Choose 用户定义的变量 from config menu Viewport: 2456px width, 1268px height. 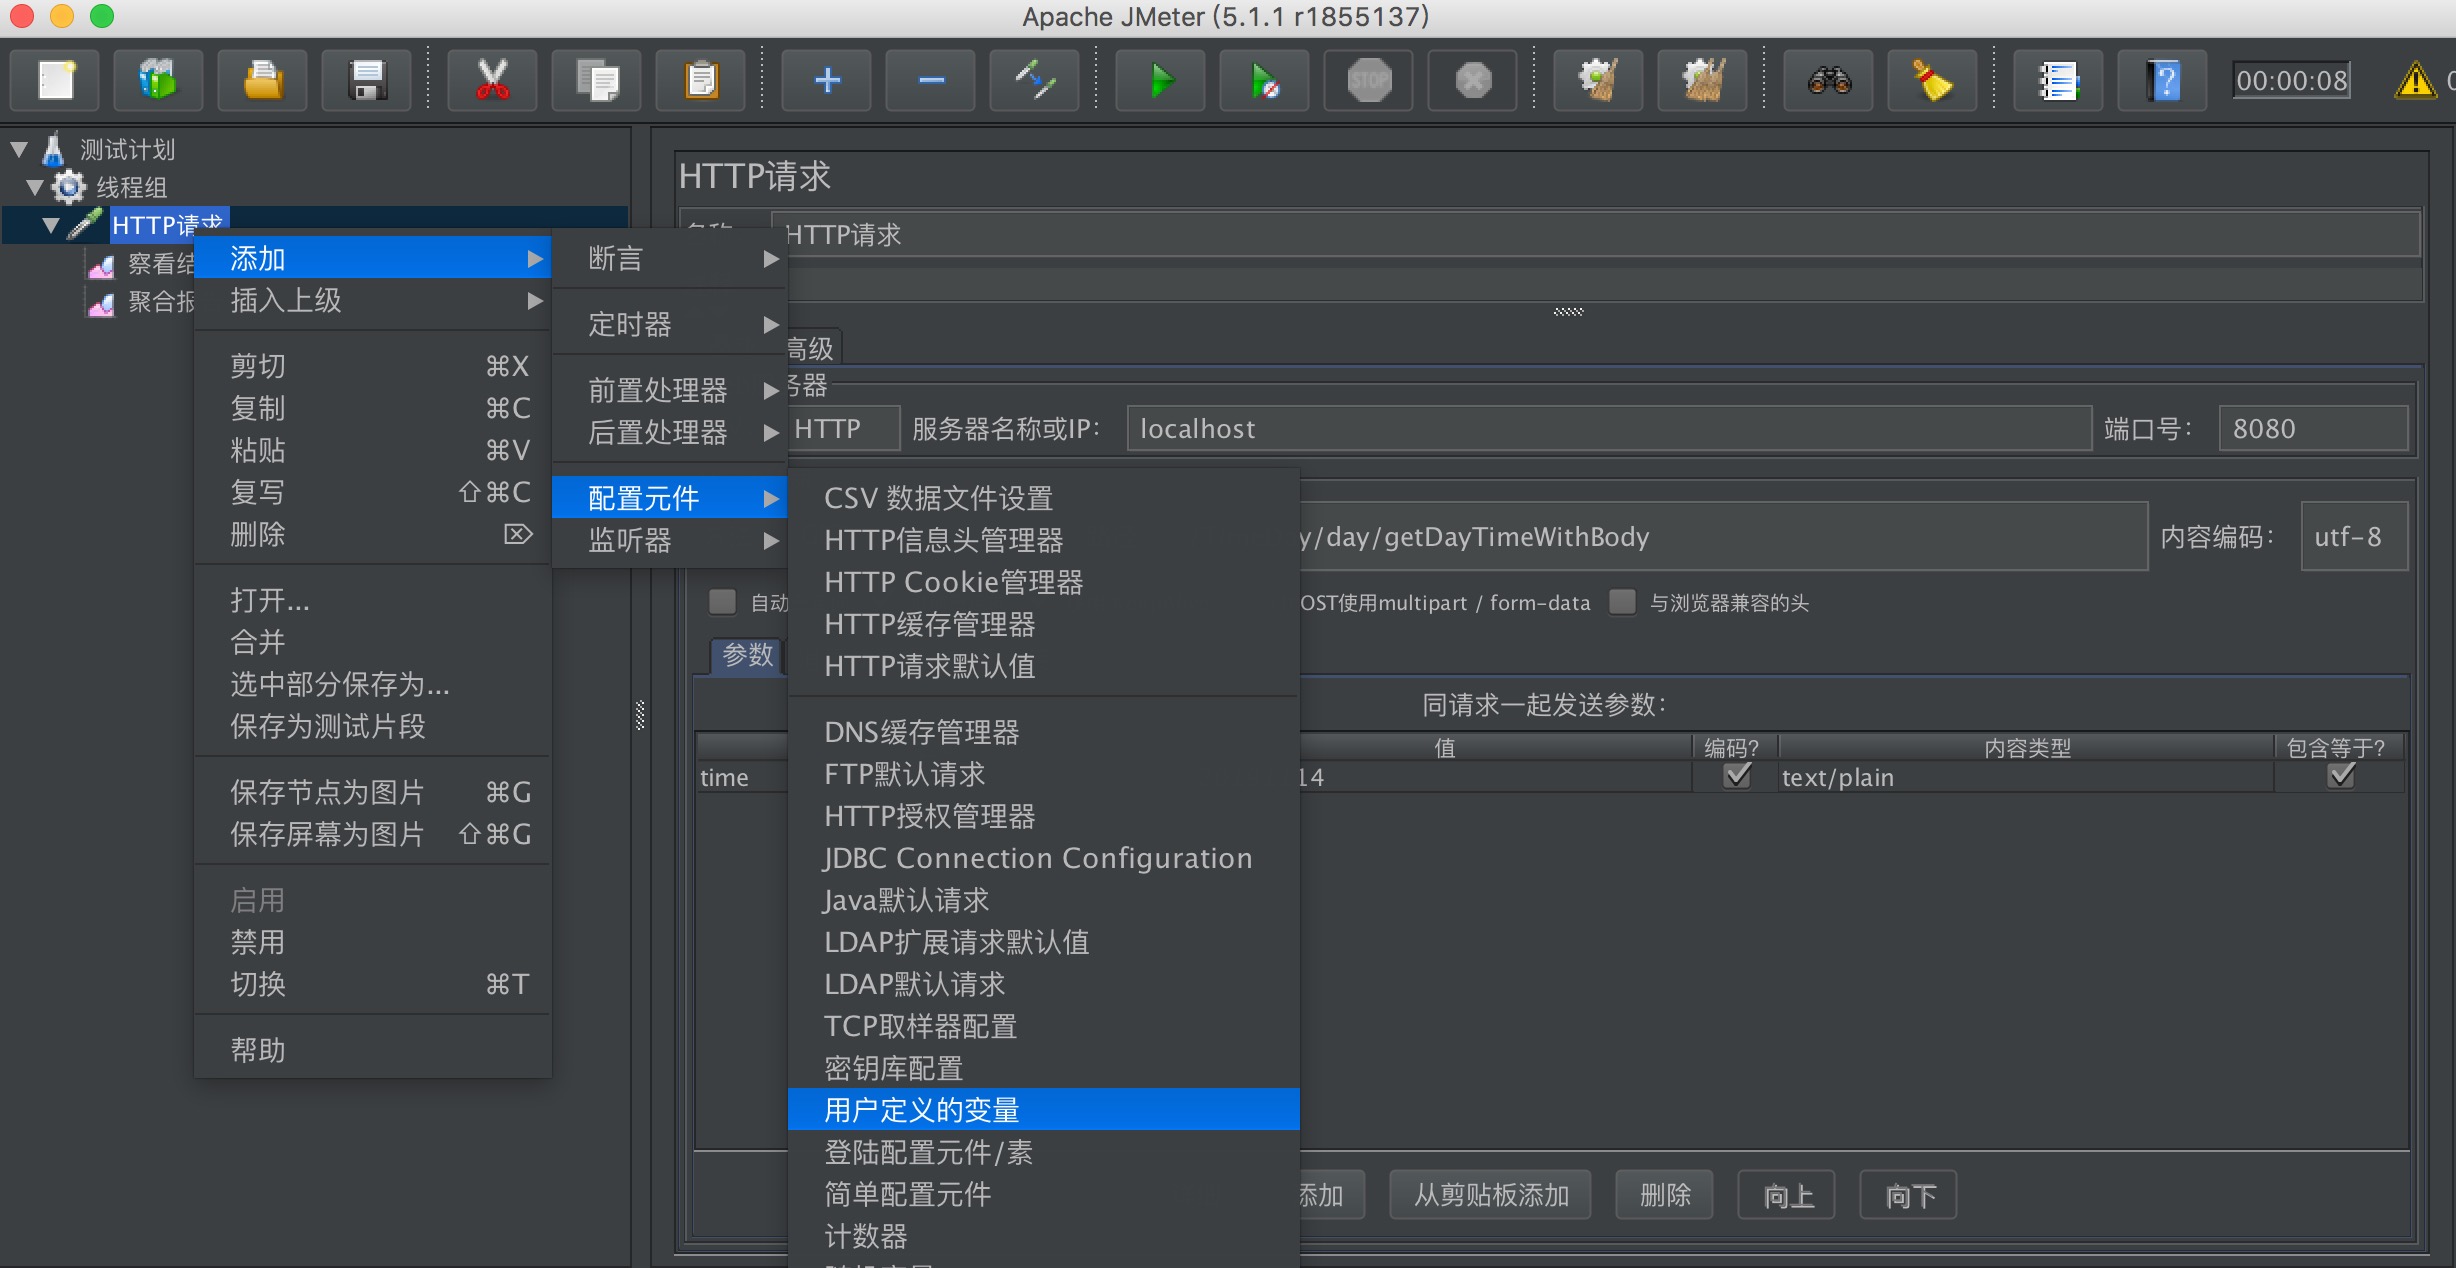1043,1110
